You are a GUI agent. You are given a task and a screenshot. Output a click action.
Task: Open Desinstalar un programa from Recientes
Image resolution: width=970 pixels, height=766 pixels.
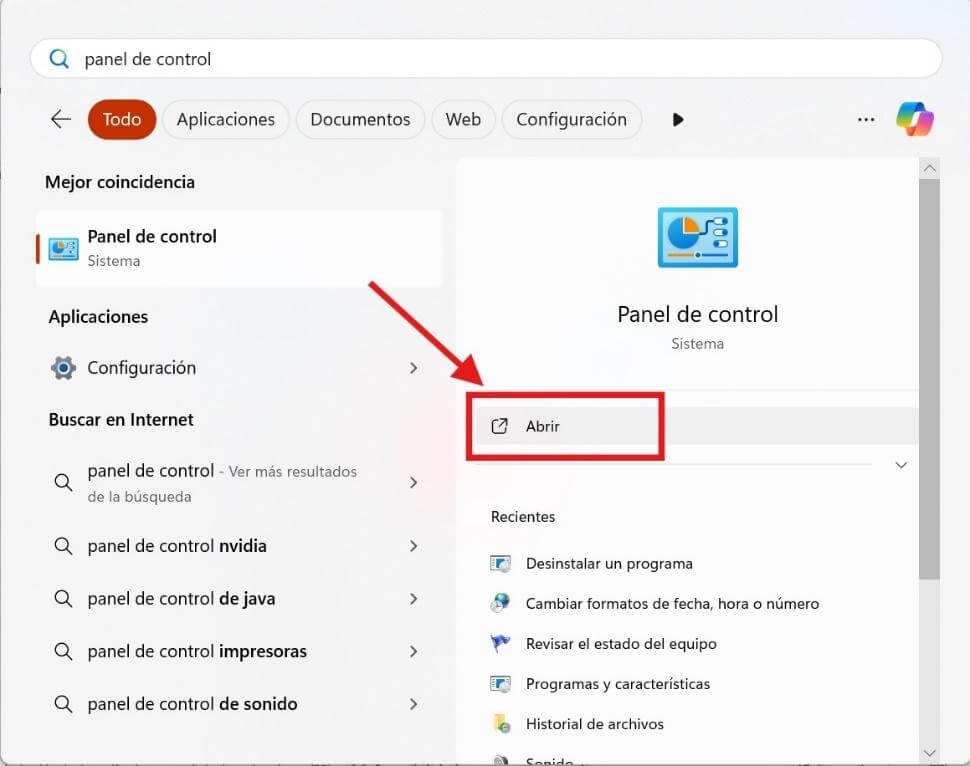[609, 563]
